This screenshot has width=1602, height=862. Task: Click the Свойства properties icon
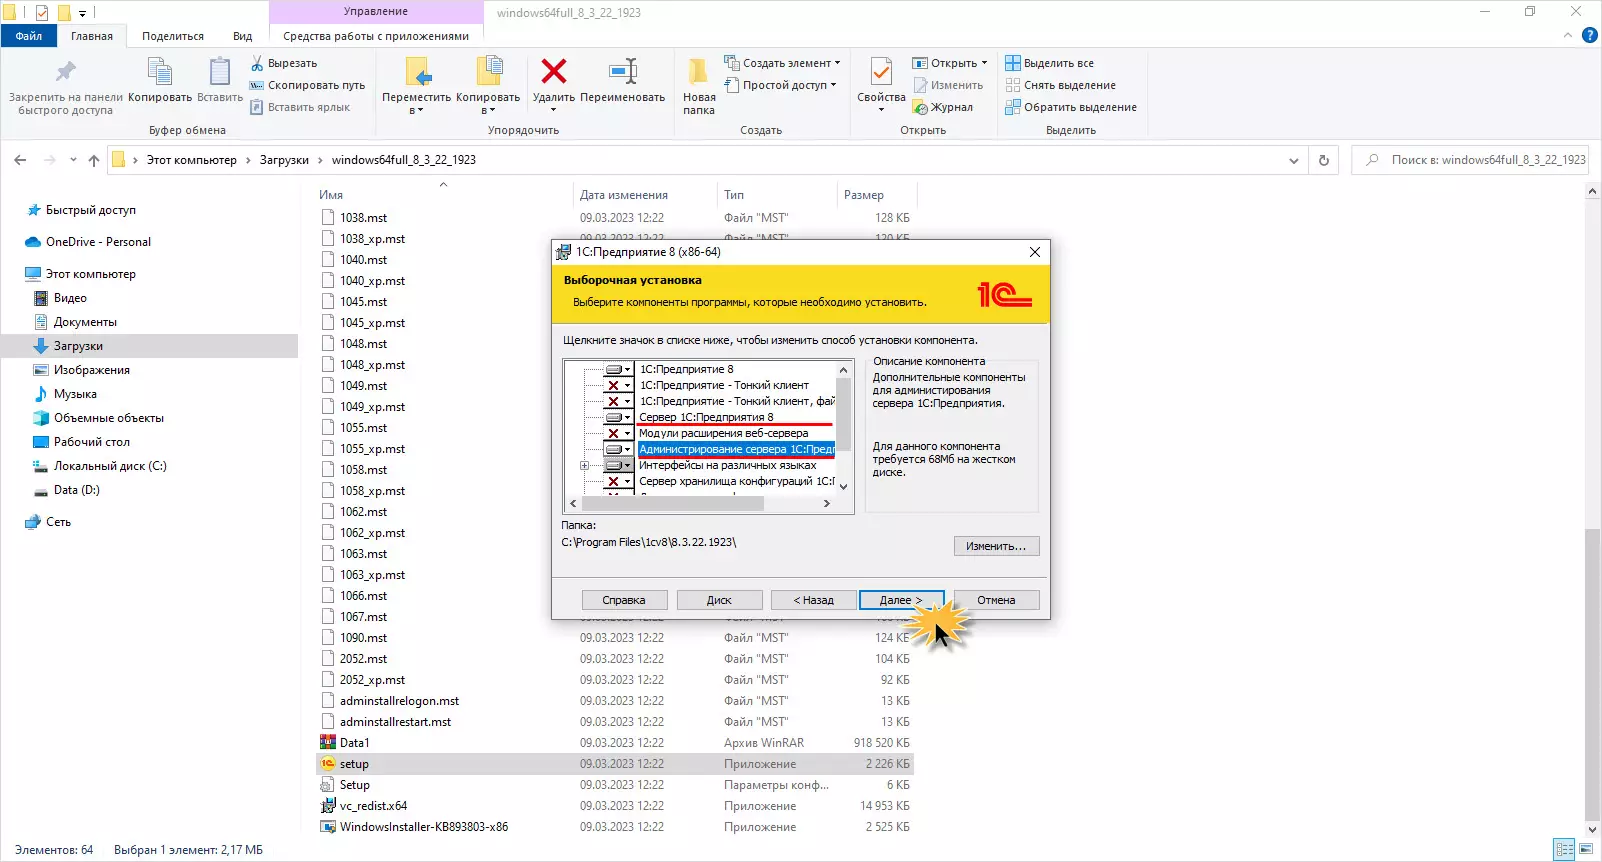coord(881,72)
